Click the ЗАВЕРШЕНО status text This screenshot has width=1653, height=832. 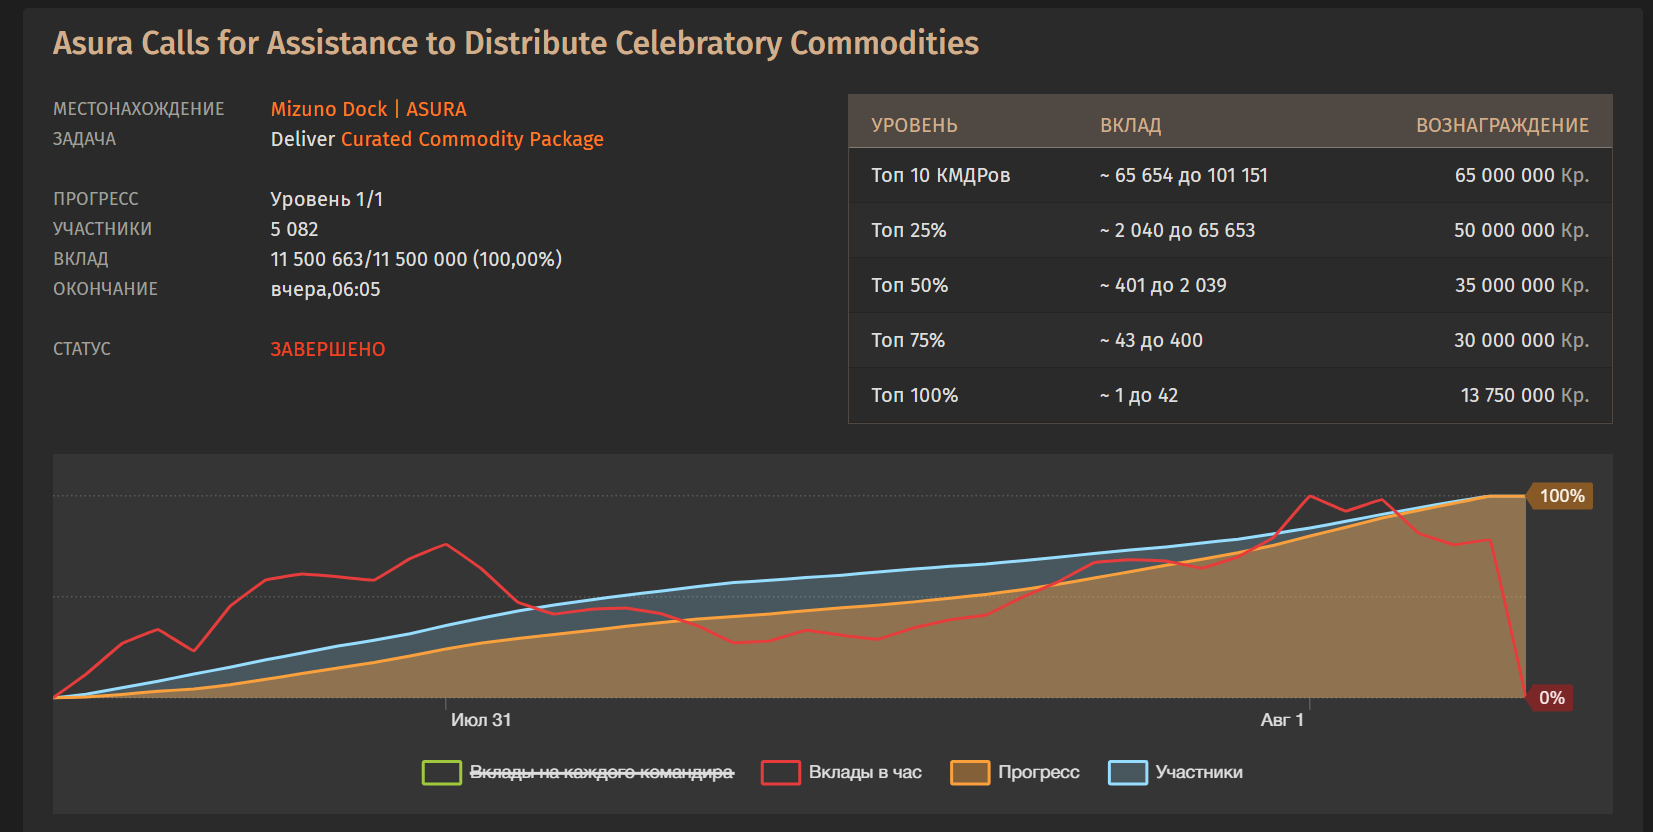tap(328, 349)
